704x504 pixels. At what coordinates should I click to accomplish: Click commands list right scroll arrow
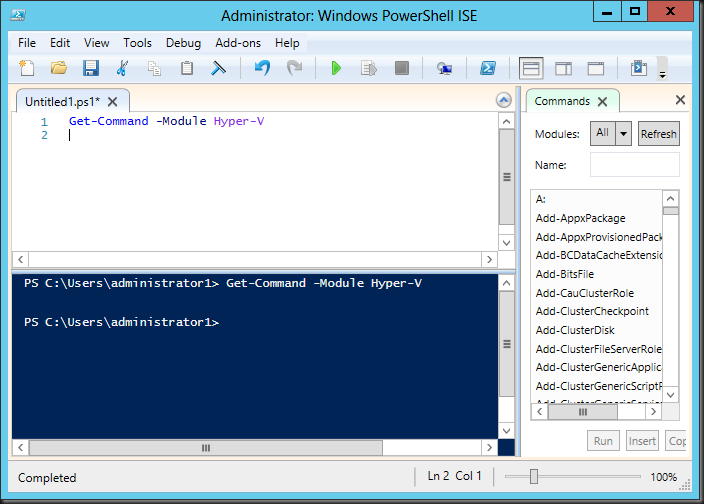coord(653,412)
